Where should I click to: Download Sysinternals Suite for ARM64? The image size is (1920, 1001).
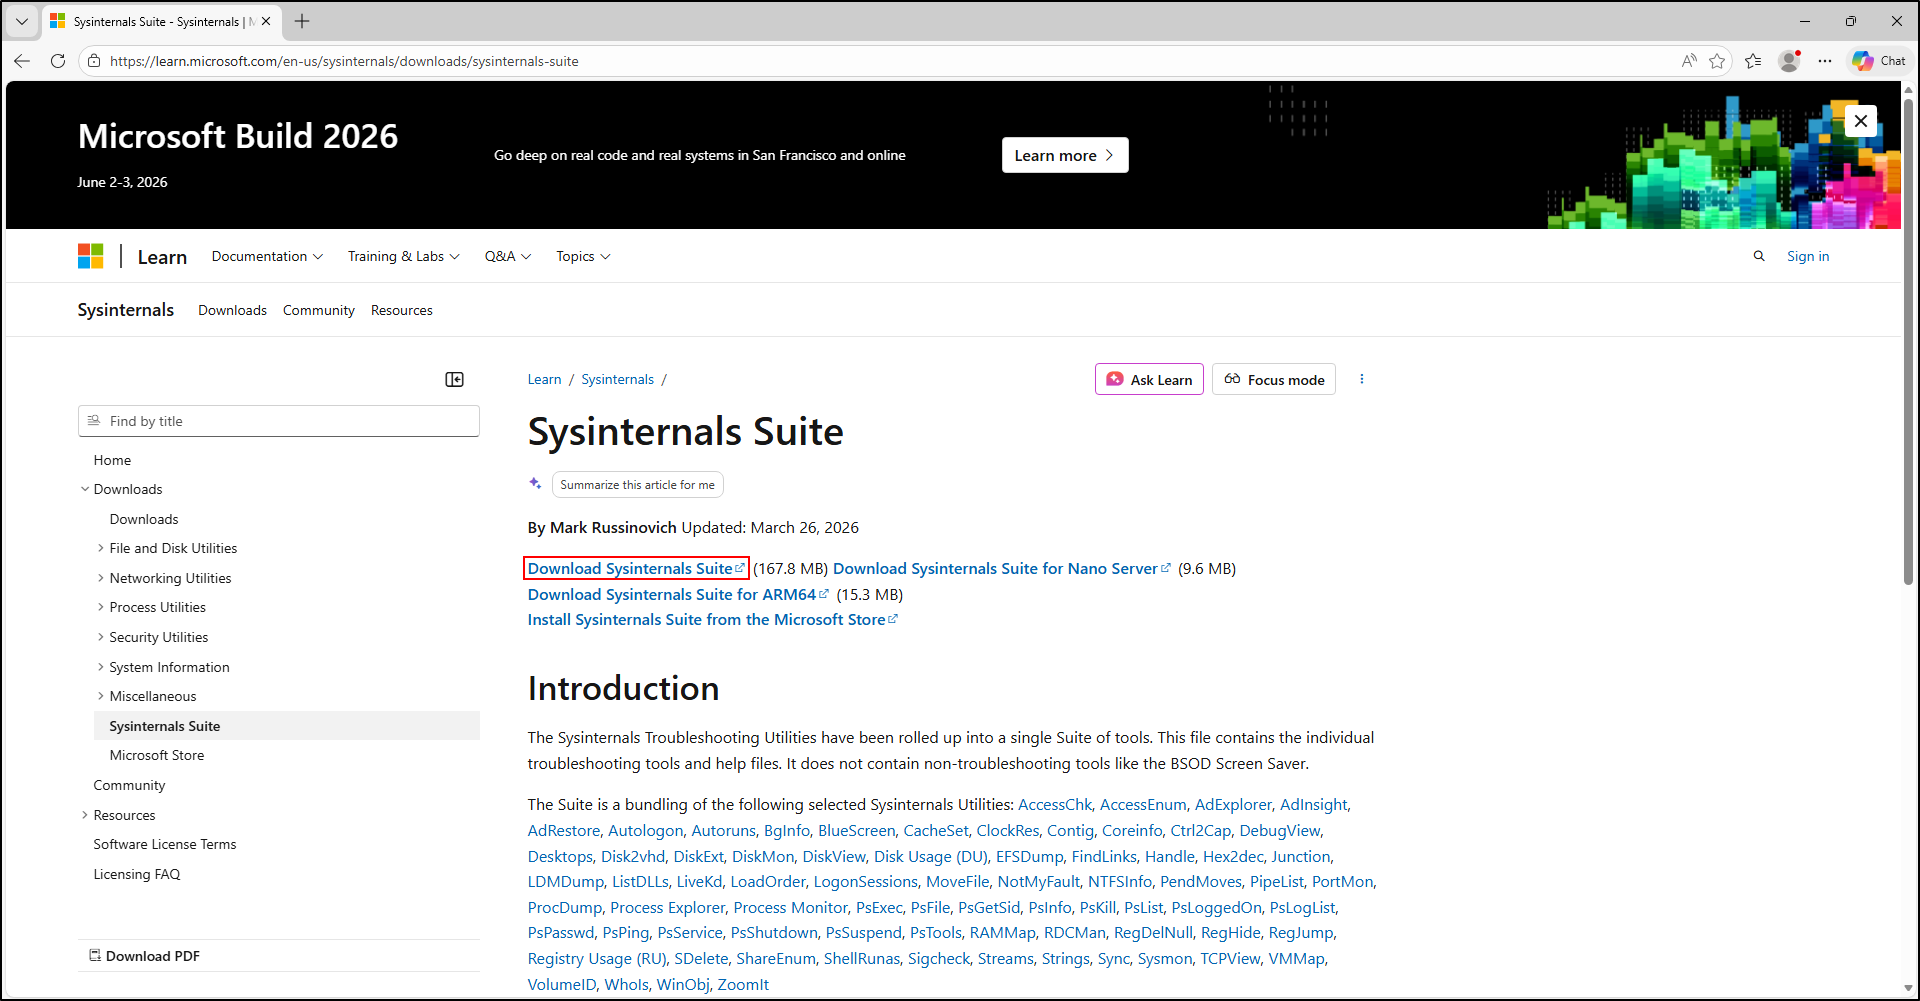(678, 594)
